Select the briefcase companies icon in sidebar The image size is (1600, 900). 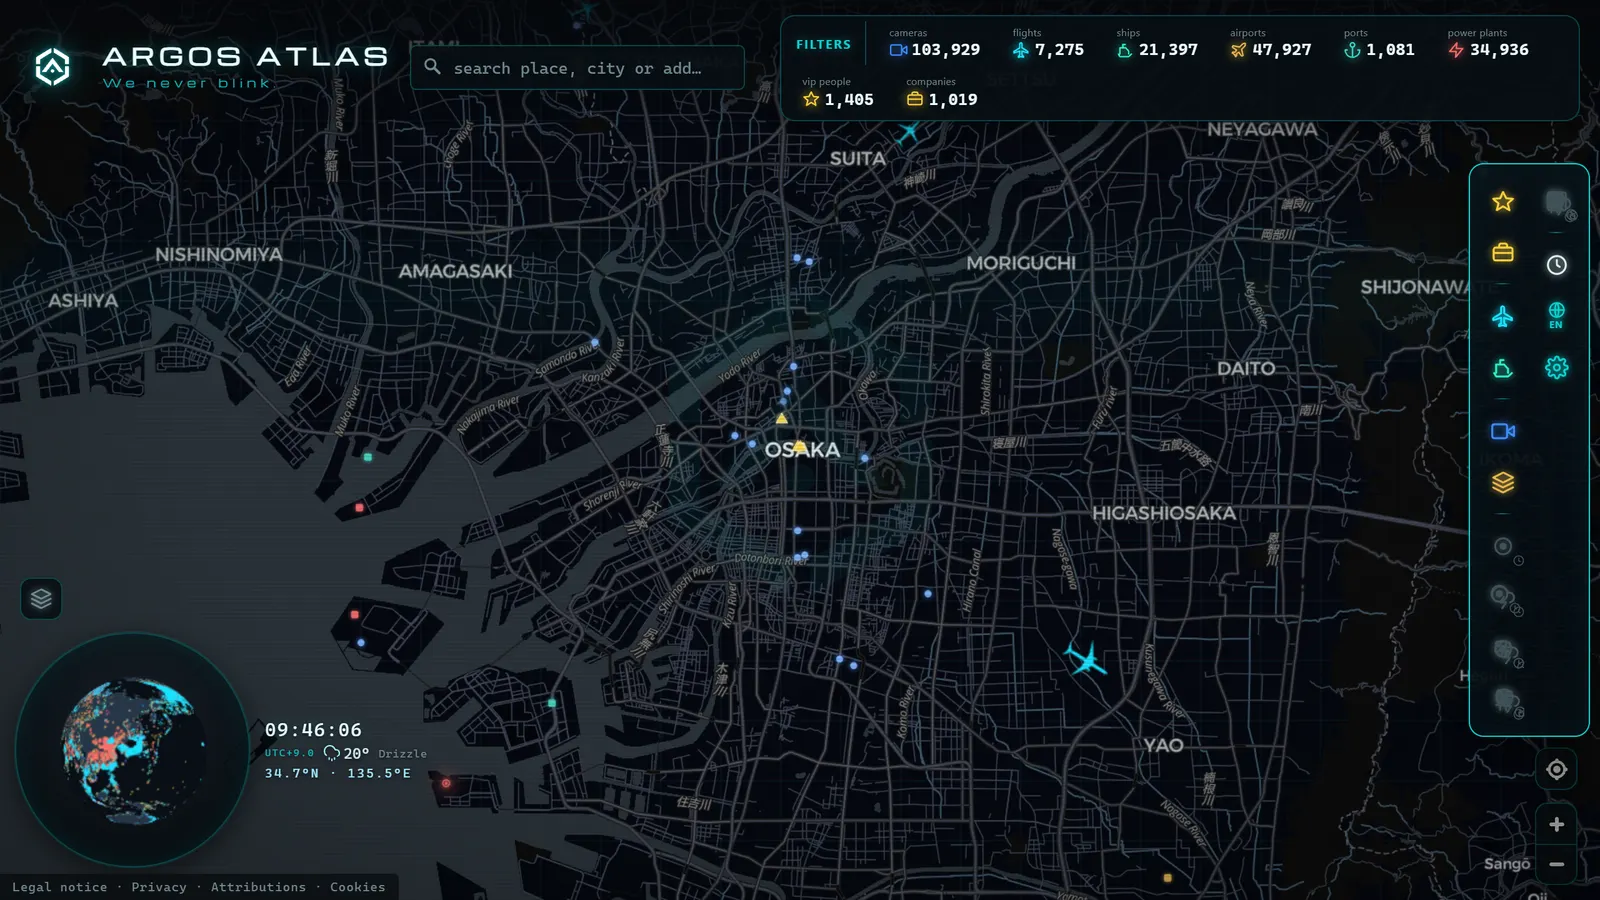point(1503,253)
